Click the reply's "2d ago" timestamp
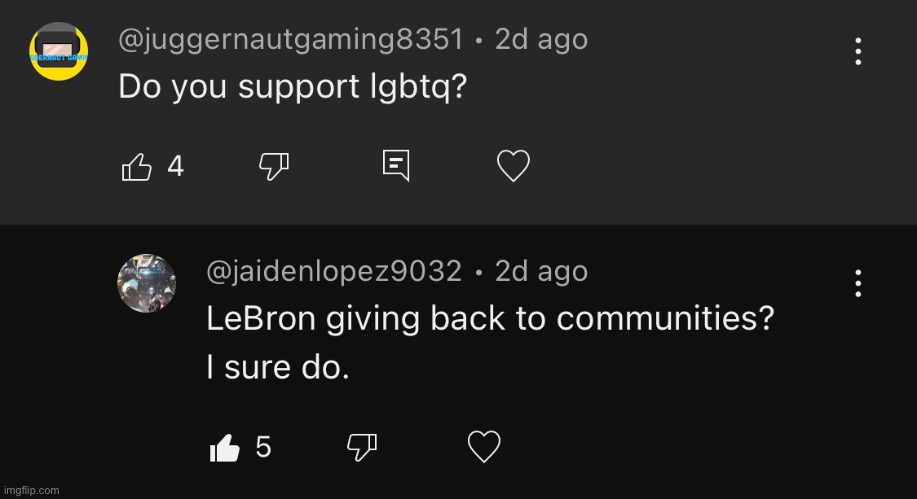917x499 pixels. [541, 271]
